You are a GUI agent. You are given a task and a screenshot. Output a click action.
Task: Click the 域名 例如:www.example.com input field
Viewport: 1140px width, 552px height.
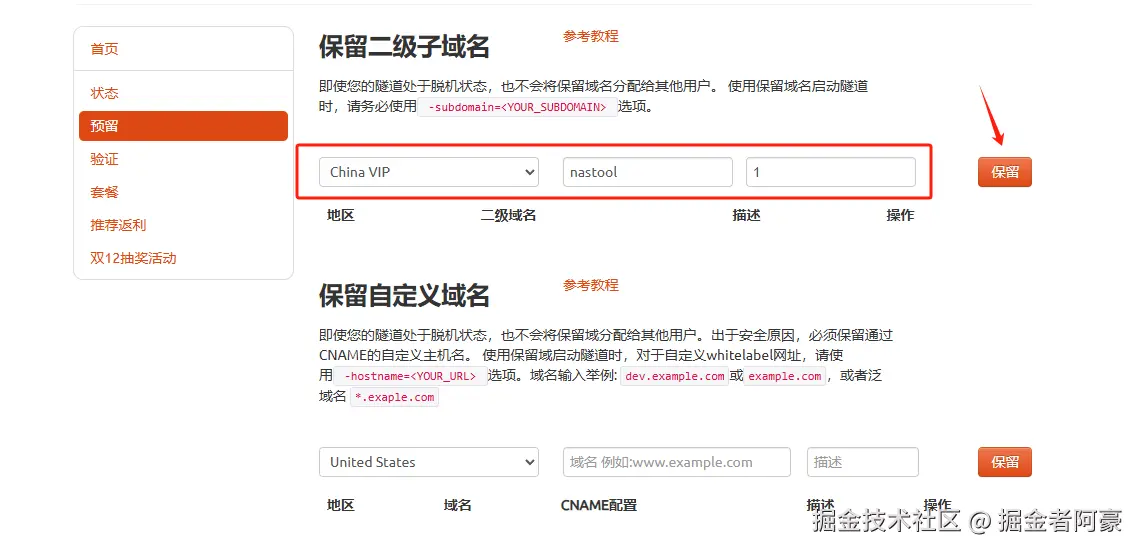(x=677, y=462)
